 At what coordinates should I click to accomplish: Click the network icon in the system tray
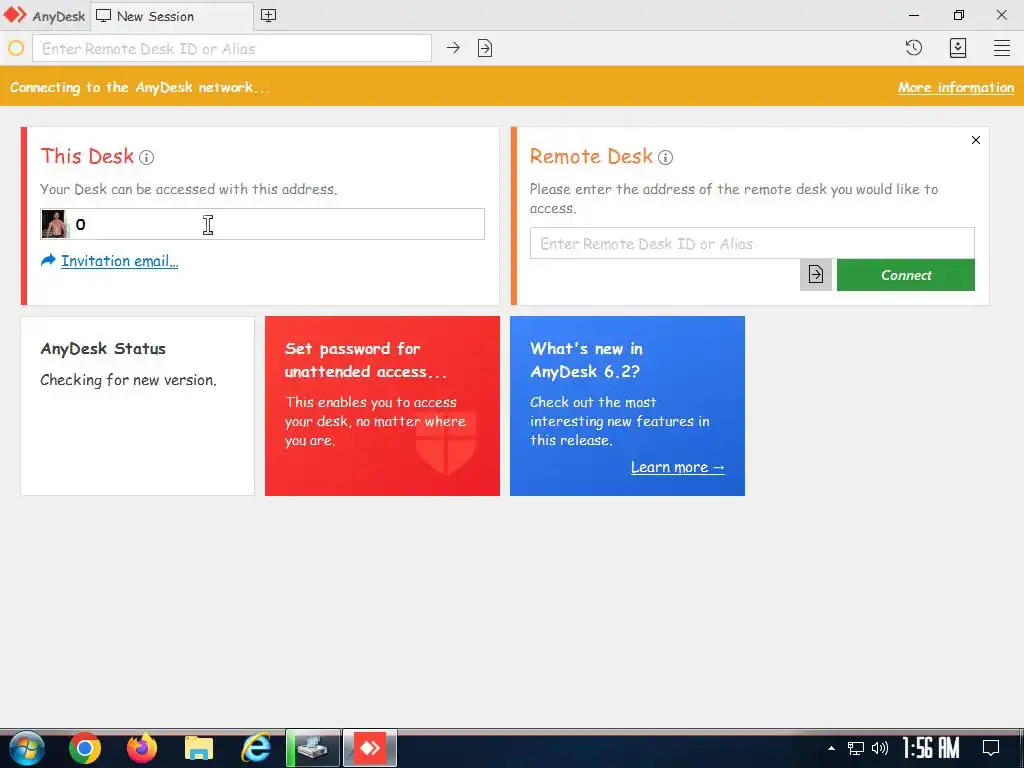tap(856, 748)
